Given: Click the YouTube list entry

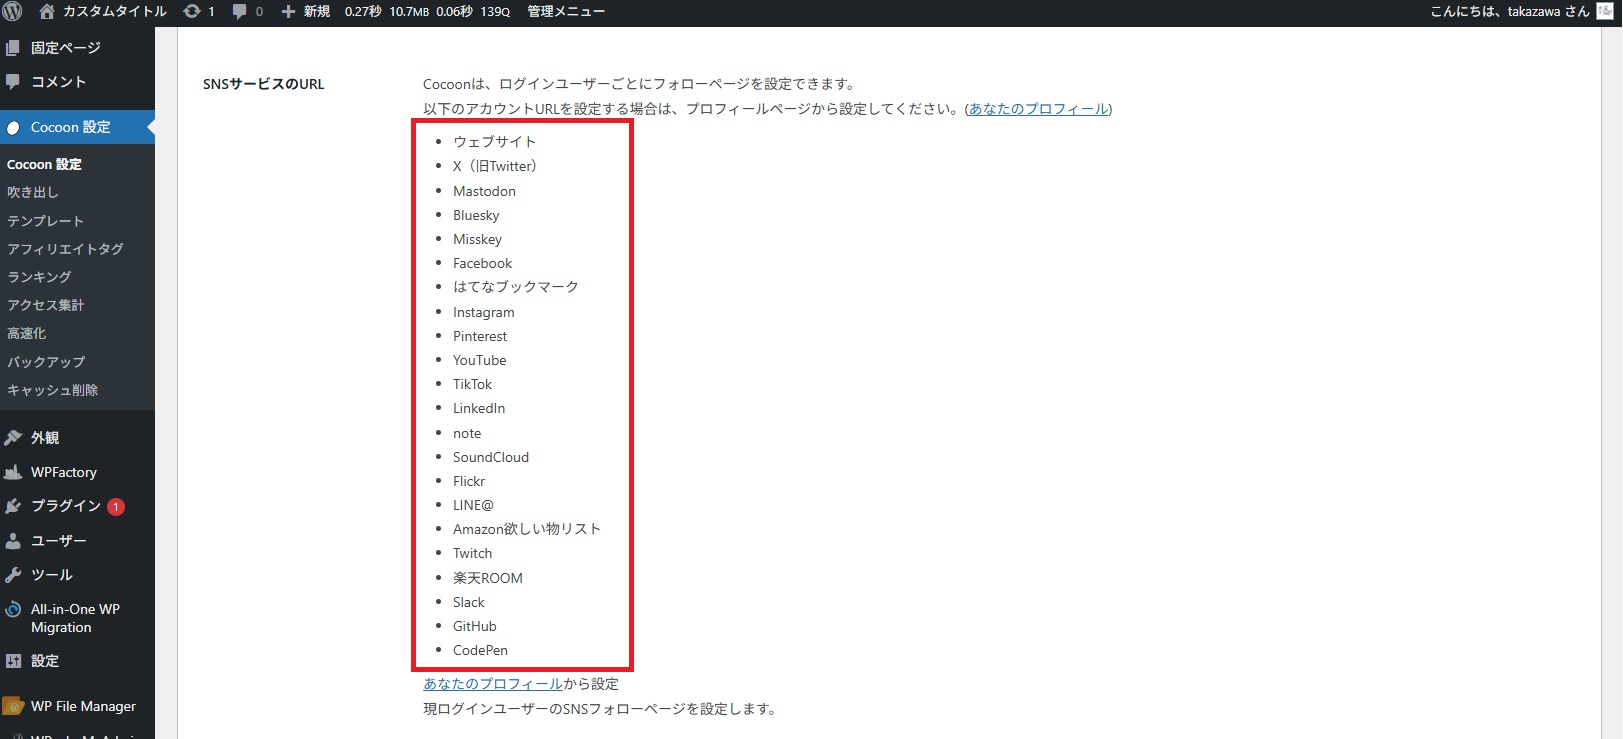Looking at the screenshot, I should (479, 360).
